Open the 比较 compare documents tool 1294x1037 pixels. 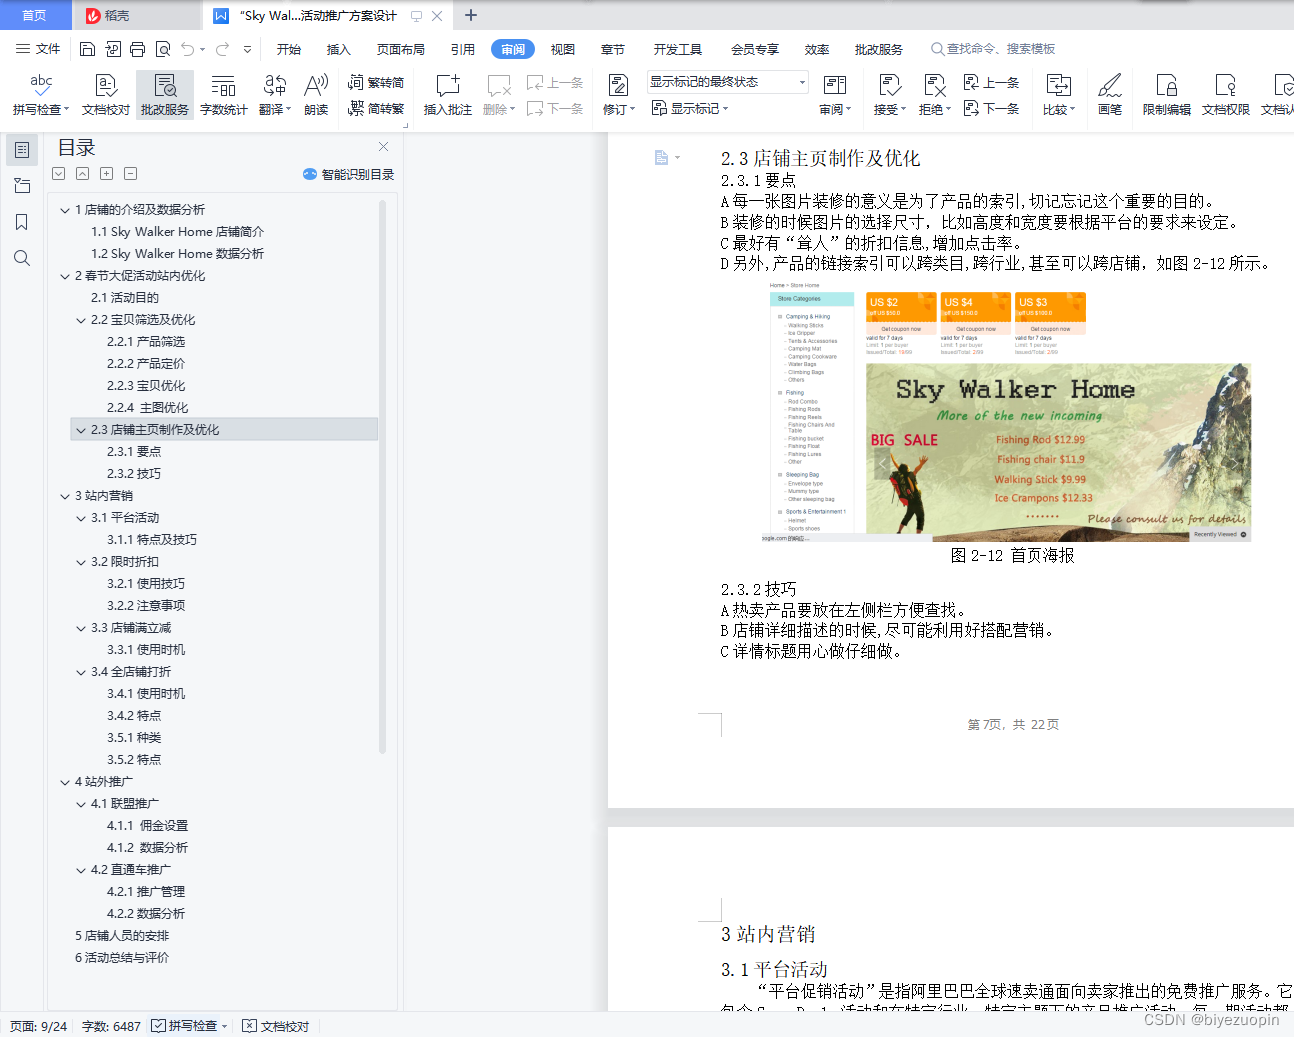[x=1059, y=96]
